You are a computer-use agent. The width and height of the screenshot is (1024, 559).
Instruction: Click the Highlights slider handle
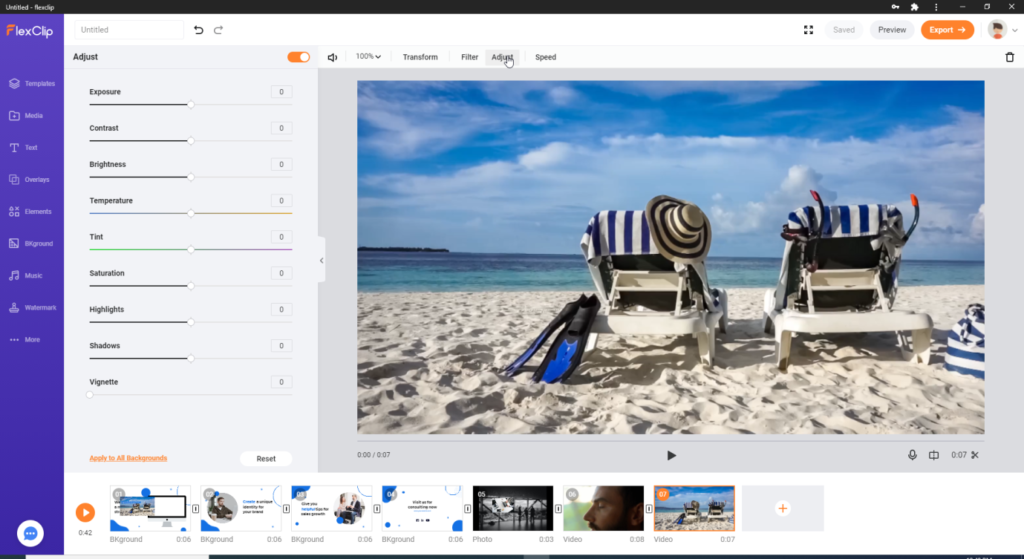pos(191,322)
